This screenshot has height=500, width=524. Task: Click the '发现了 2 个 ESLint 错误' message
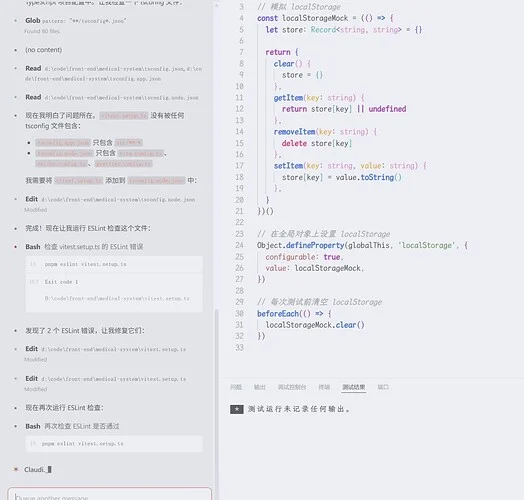click(x=85, y=331)
